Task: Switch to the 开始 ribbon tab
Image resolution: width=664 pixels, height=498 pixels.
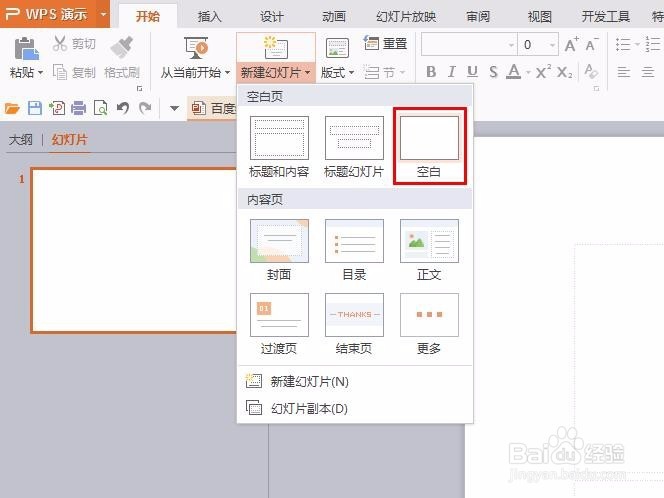Action: (148, 17)
